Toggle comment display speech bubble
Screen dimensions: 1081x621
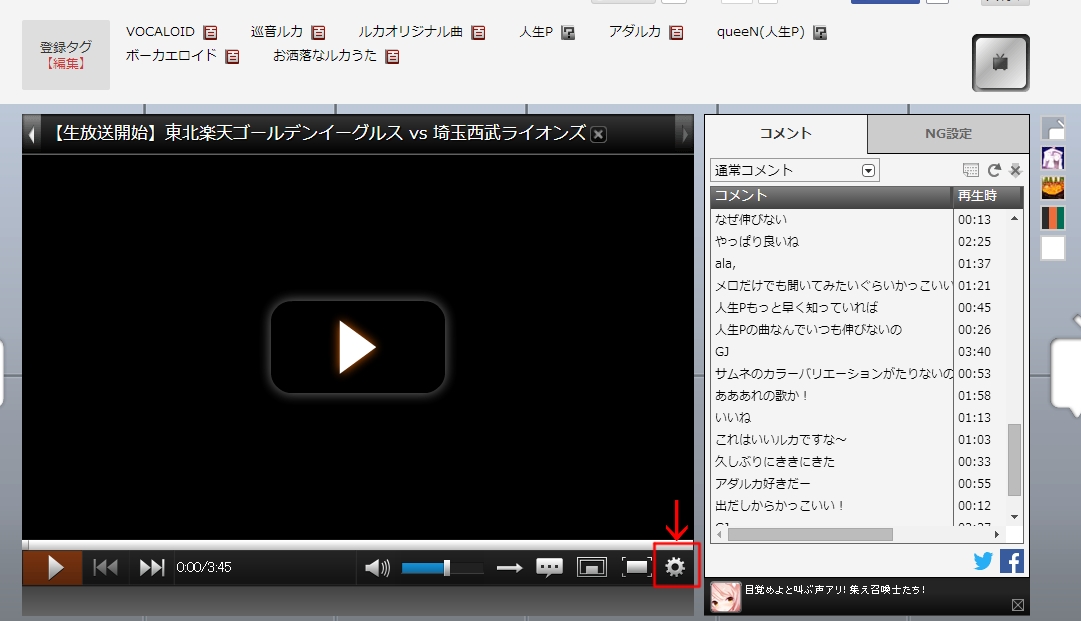pos(549,568)
